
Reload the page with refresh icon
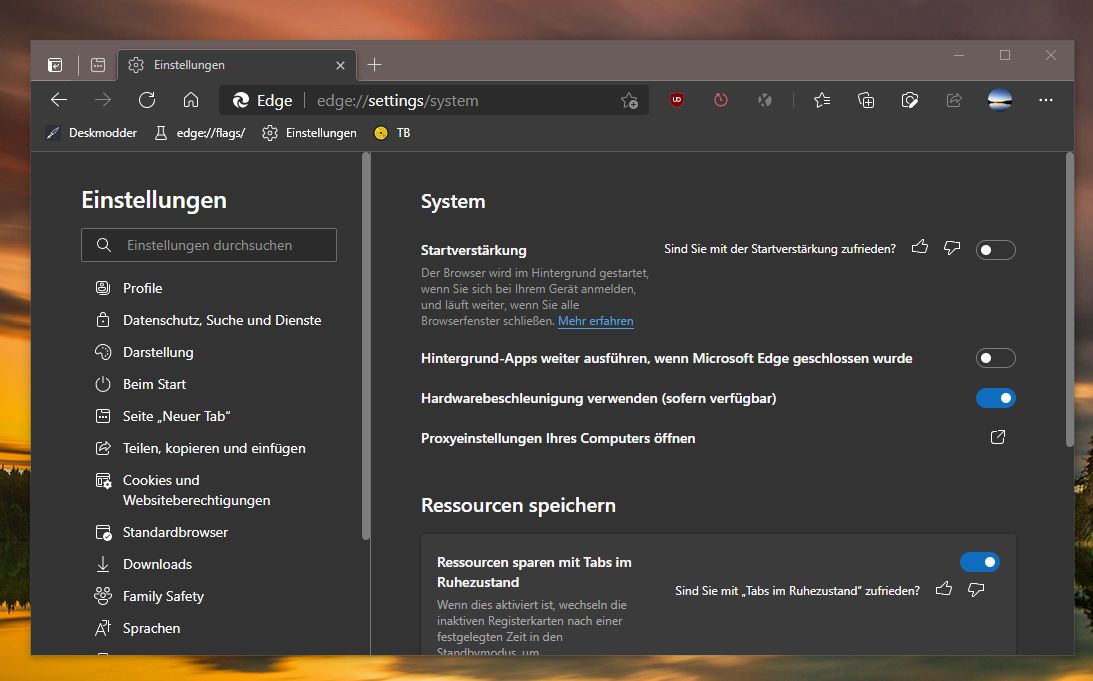tap(147, 100)
